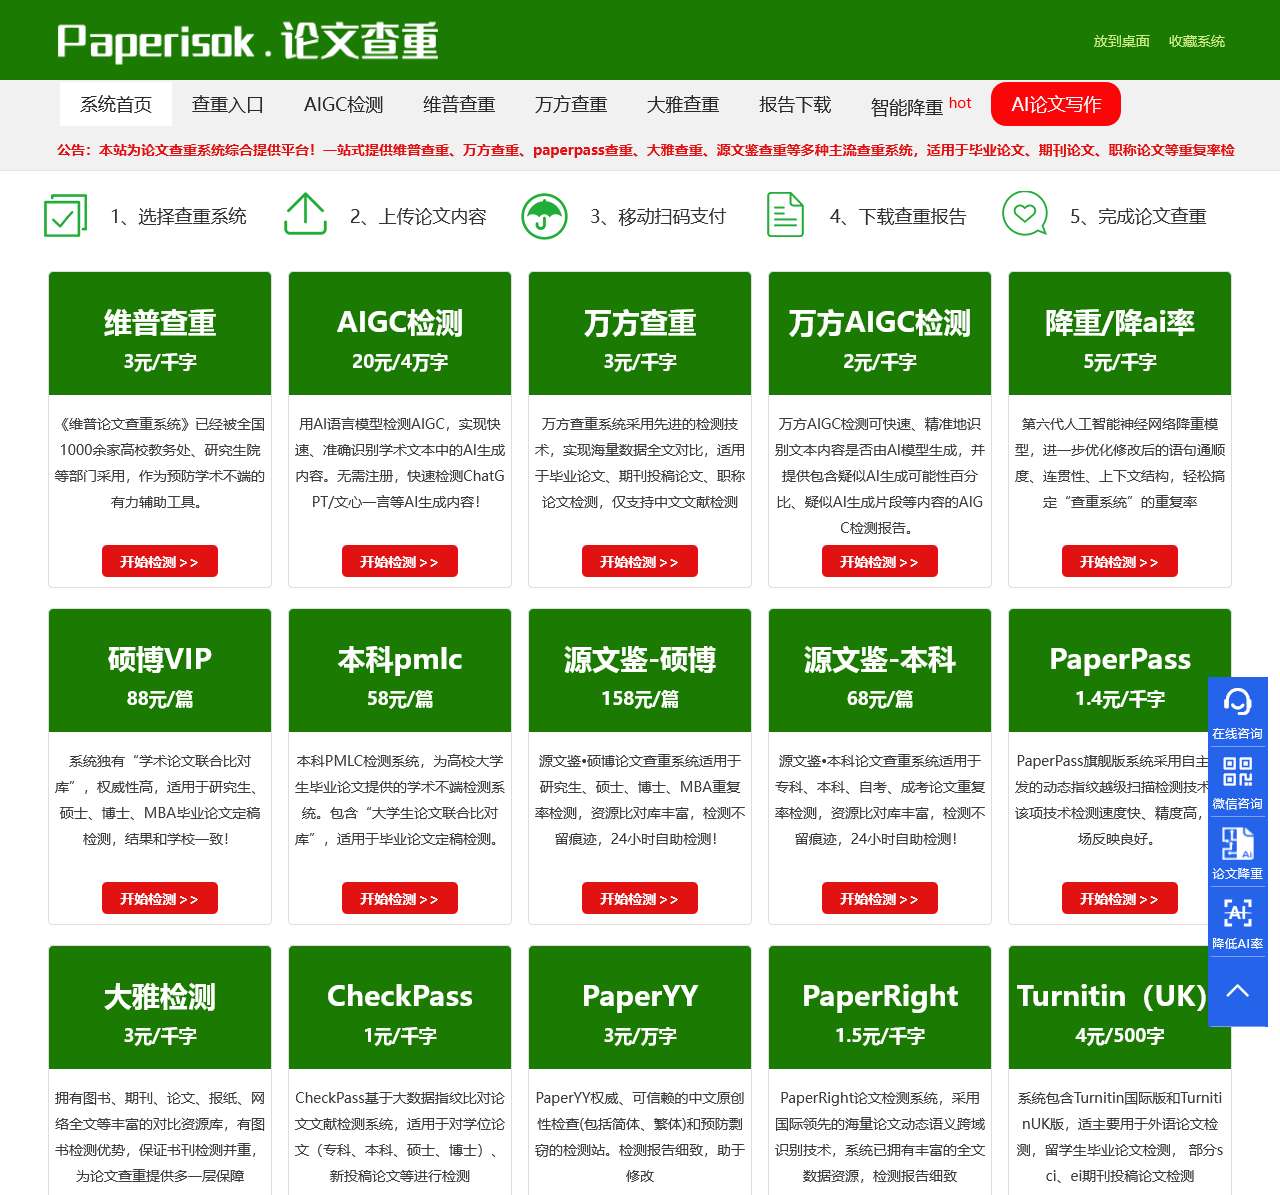Click the 源文鉴-本科 68元/篇 green header
The height and width of the screenshot is (1195, 1280).
click(880, 671)
